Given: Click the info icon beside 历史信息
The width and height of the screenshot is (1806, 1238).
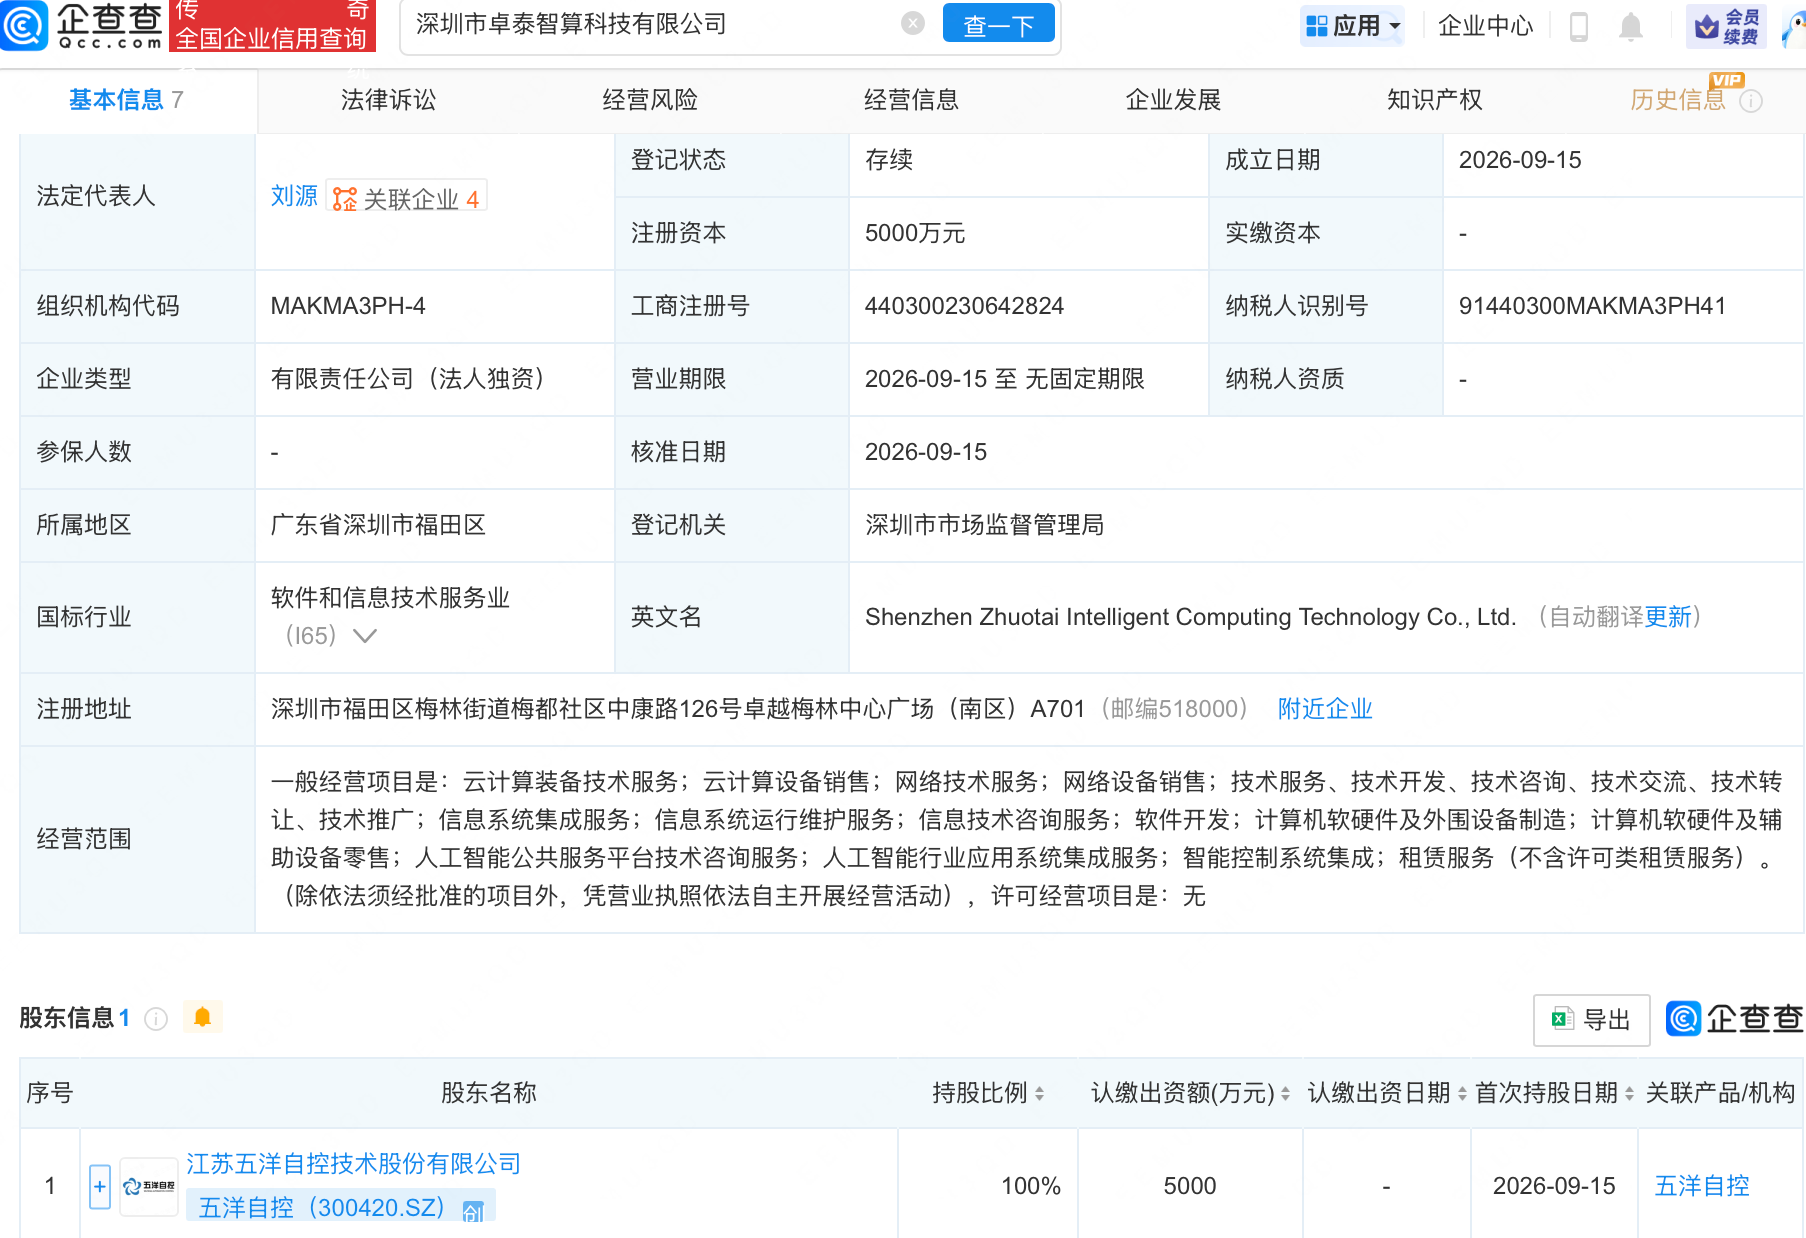Looking at the screenshot, I should (1751, 101).
